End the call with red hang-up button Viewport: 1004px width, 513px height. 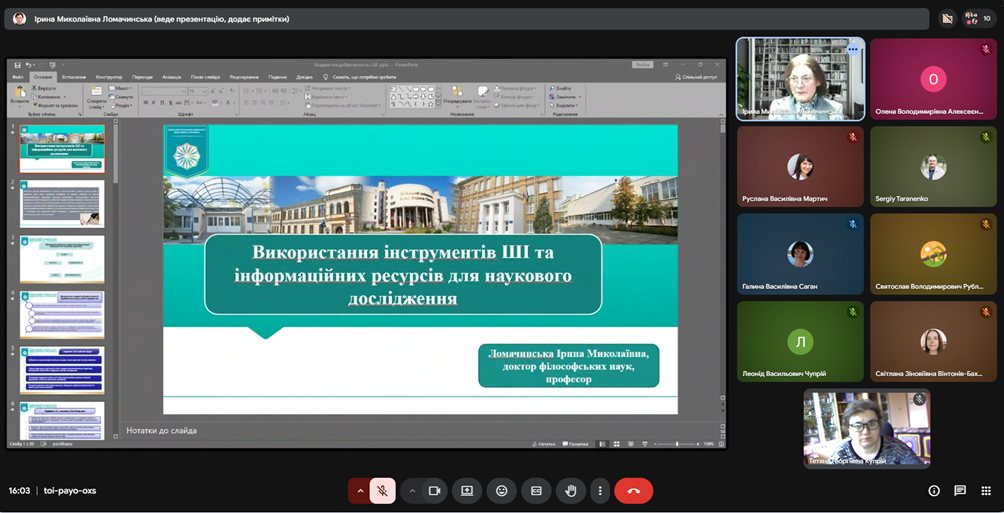[x=633, y=491]
